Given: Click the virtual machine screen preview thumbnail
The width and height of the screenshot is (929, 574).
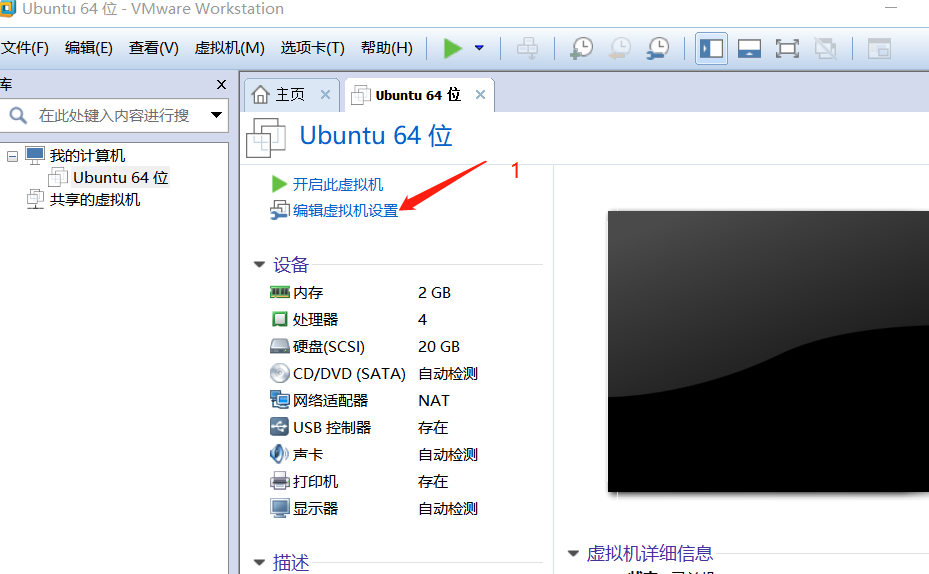Looking at the screenshot, I should click(x=768, y=351).
